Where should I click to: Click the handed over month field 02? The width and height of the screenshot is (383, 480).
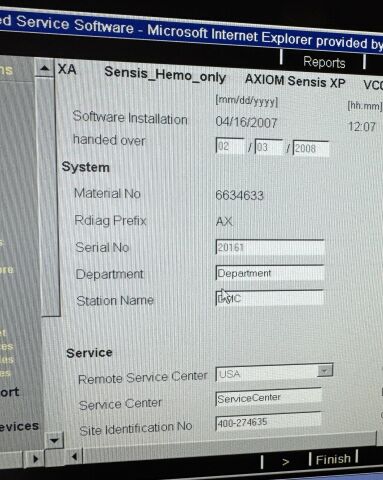click(230, 146)
